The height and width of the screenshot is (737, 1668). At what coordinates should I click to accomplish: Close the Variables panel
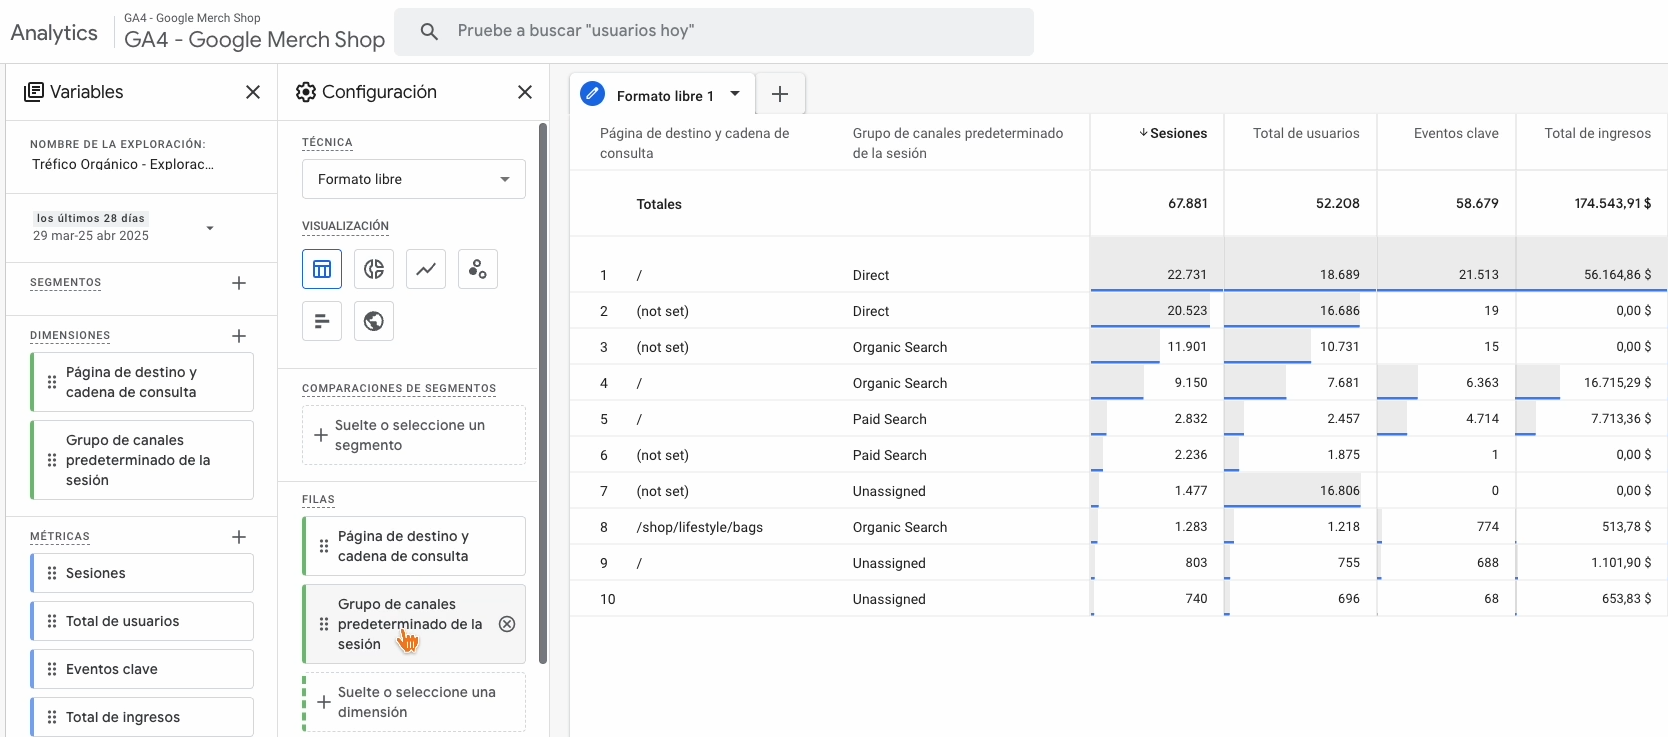click(253, 92)
